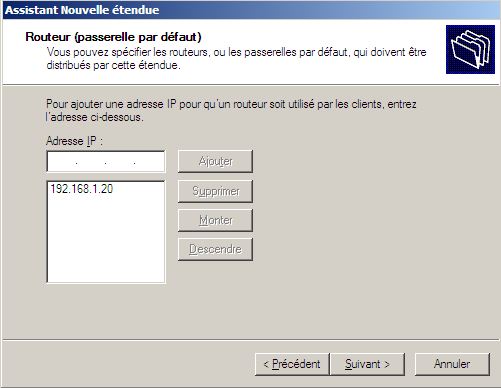Screen dimensions: 501x388
Task: Click the Routeur (passerelle par défaut) heading
Action: coord(113,37)
